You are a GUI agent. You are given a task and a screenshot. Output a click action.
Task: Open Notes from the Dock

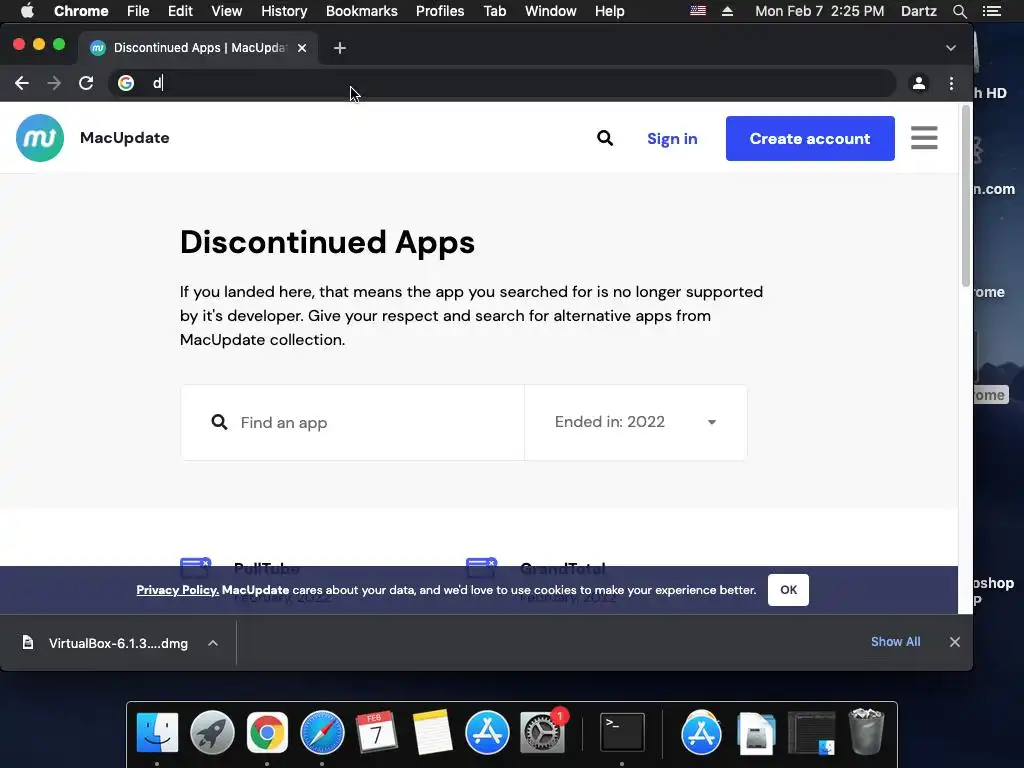coord(432,732)
